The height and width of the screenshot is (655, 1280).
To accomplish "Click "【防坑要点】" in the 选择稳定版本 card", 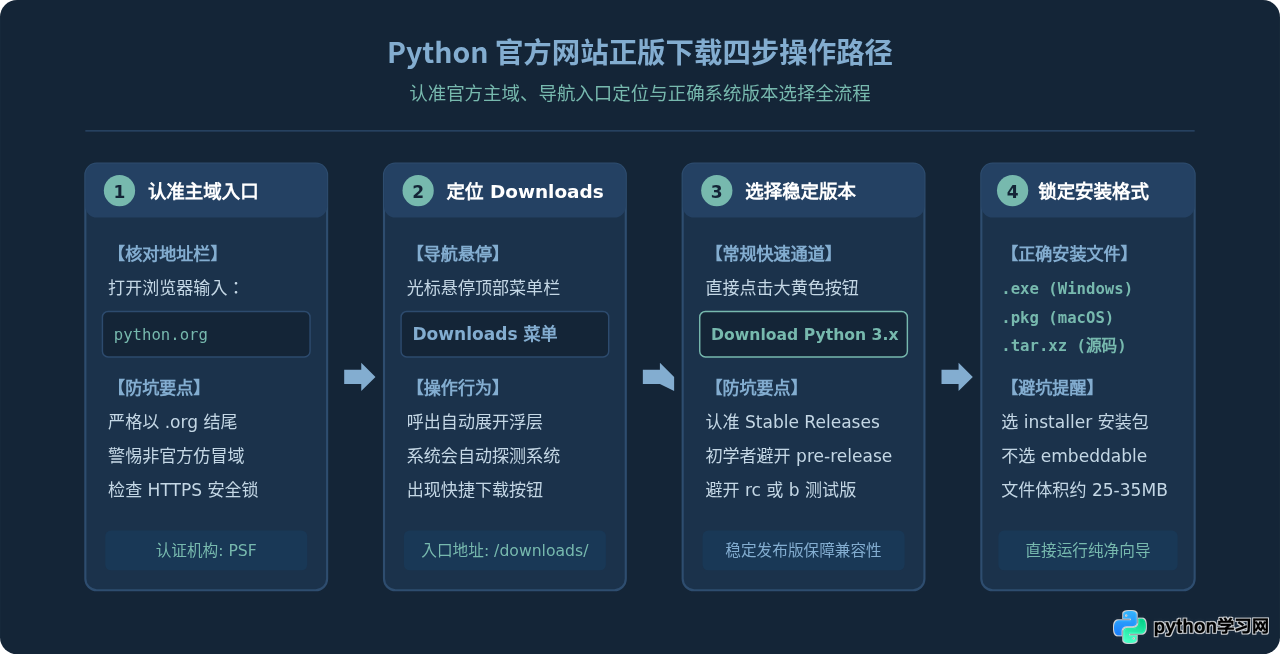I will (x=756, y=388).
